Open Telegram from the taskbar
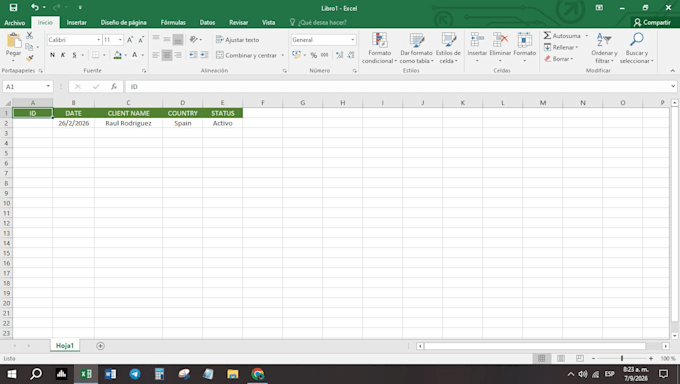Image resolution: width=680 pixels, height=384 pixels. tap(135, 374)
